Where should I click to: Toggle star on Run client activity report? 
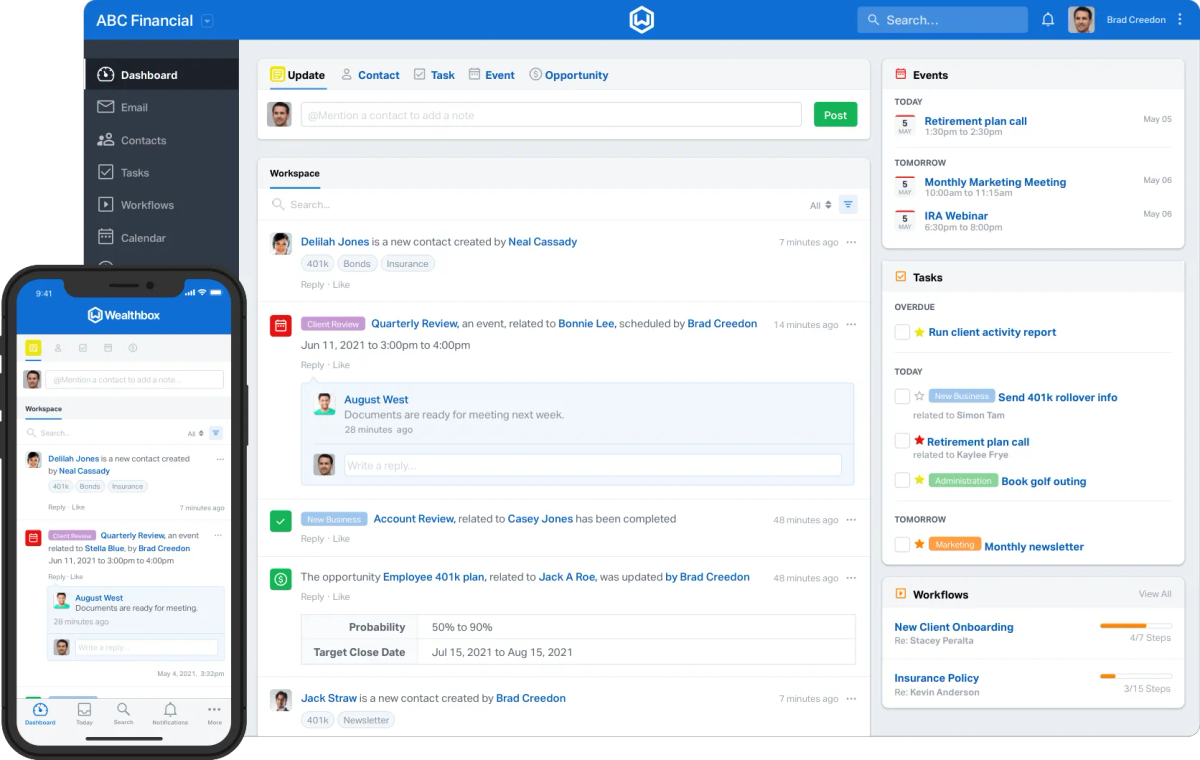(920, 332)
